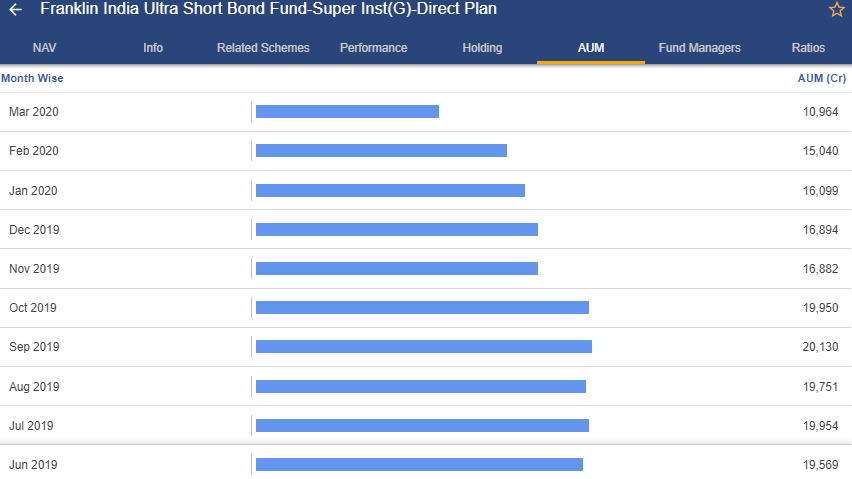
Task: Click the AUM (Cr) column header
Action: pyautogui.click(x=822, y=78)
